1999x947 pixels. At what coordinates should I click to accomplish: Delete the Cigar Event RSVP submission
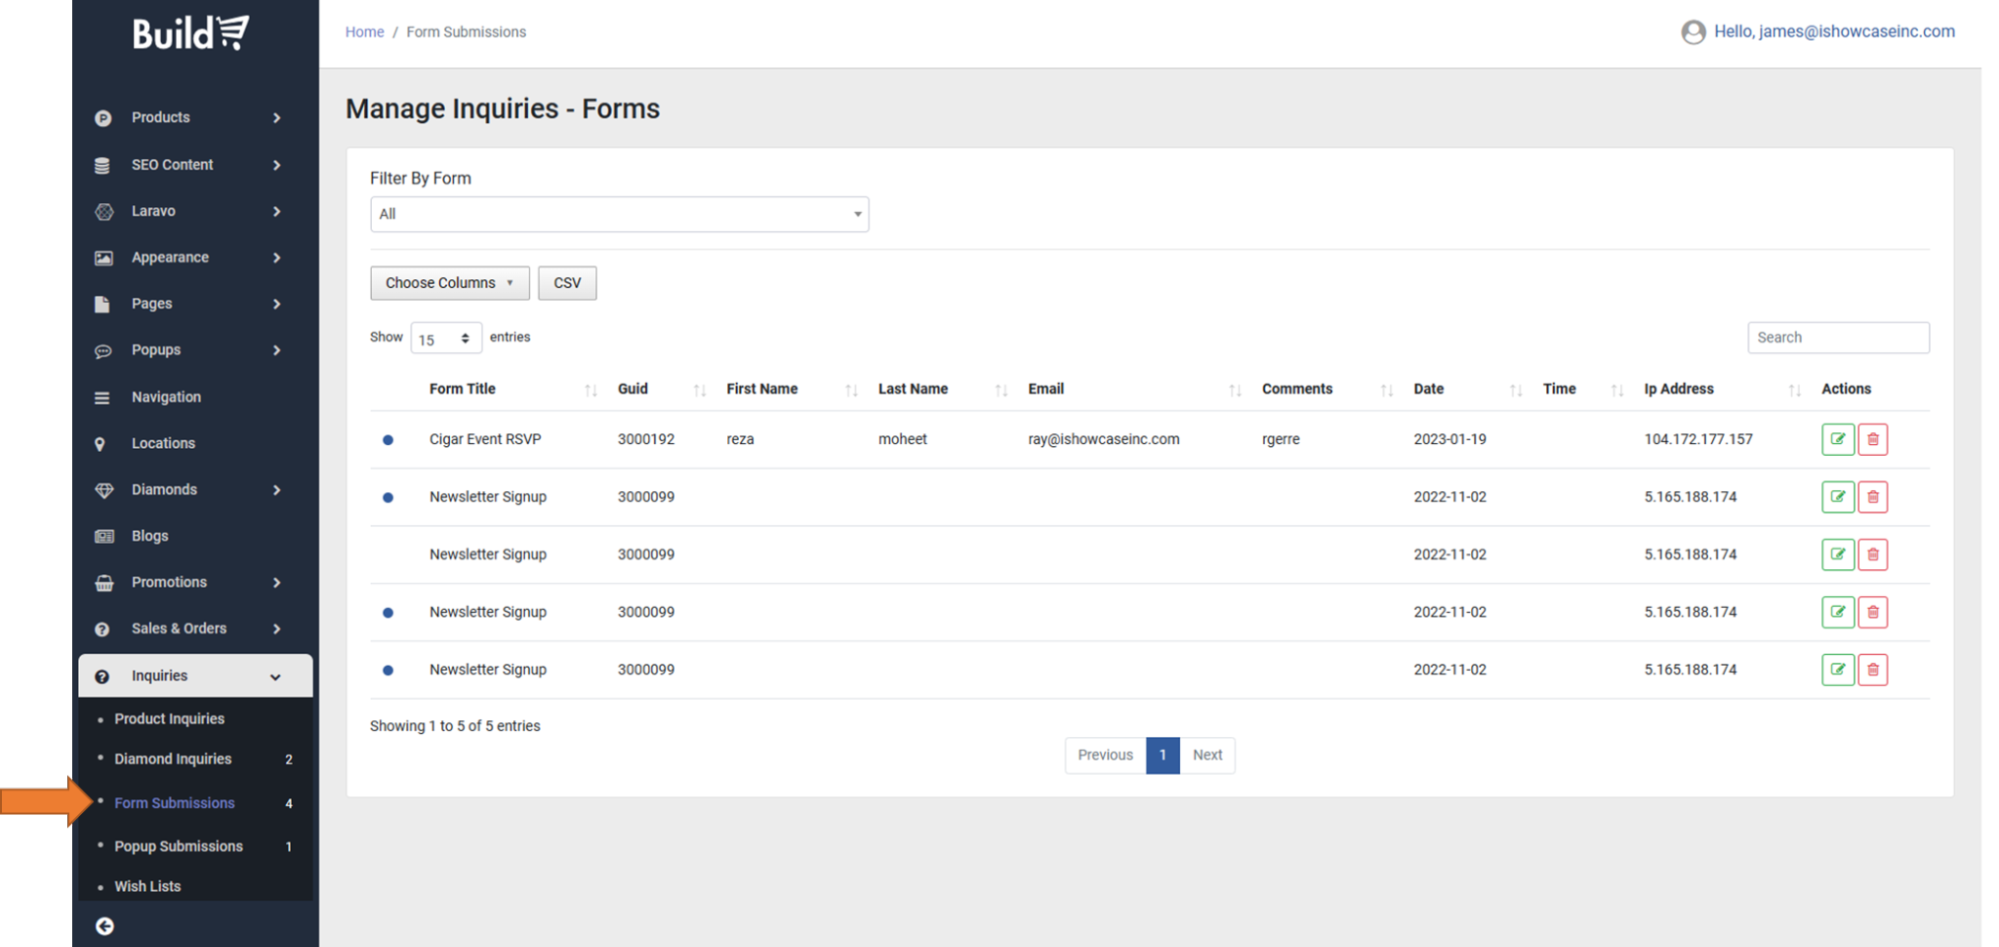(x=1872, y=439)
